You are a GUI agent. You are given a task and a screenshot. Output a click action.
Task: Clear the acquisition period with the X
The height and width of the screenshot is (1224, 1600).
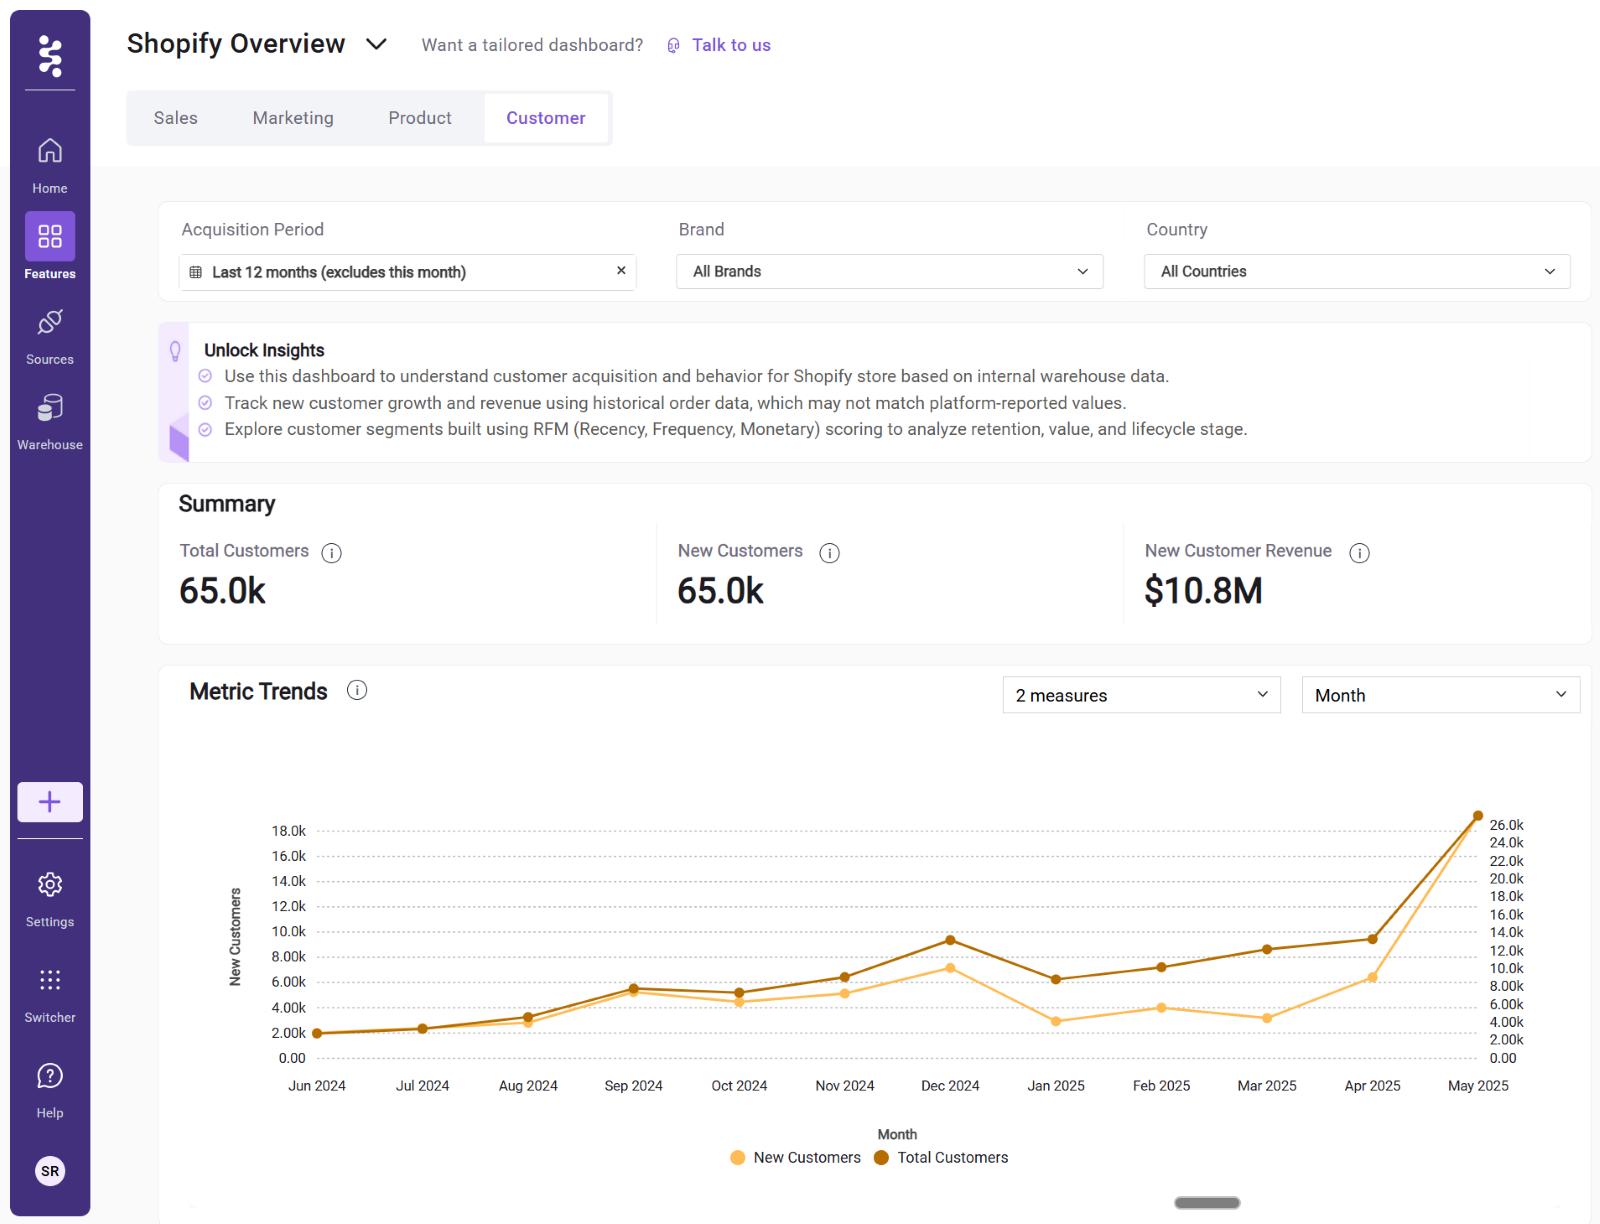pos(621,271)
